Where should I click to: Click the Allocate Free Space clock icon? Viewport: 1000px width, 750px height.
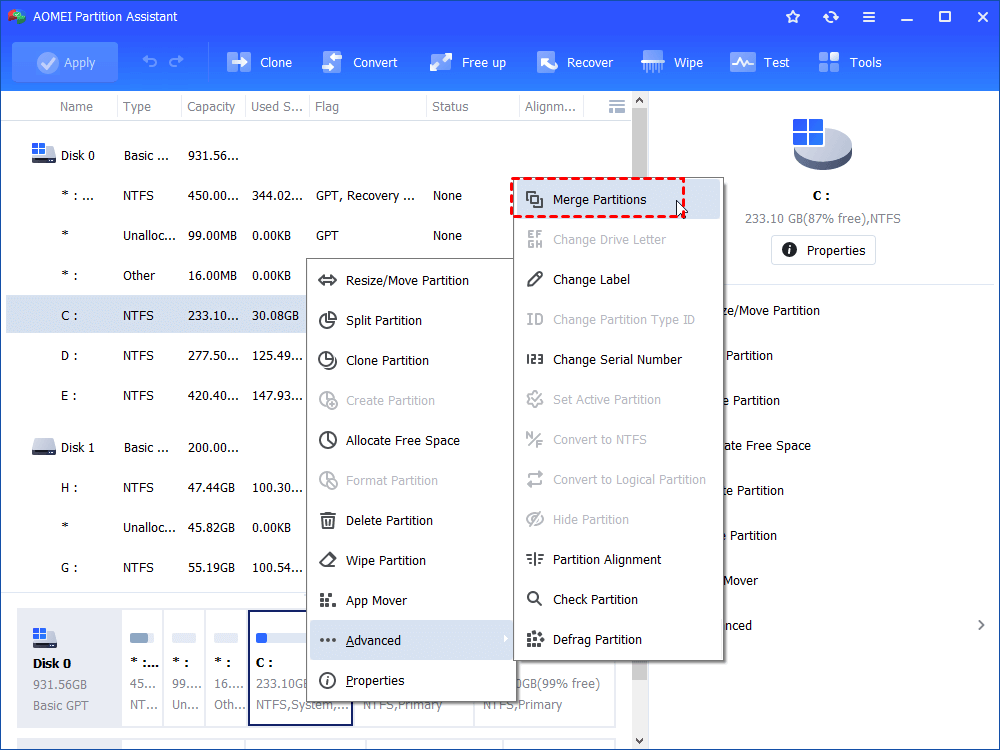(328, 440)
